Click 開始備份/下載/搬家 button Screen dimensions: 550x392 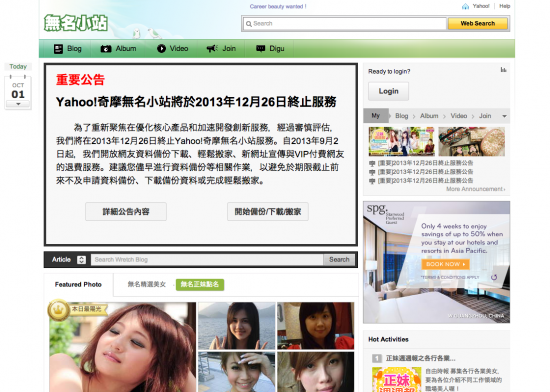coord(268,211)
